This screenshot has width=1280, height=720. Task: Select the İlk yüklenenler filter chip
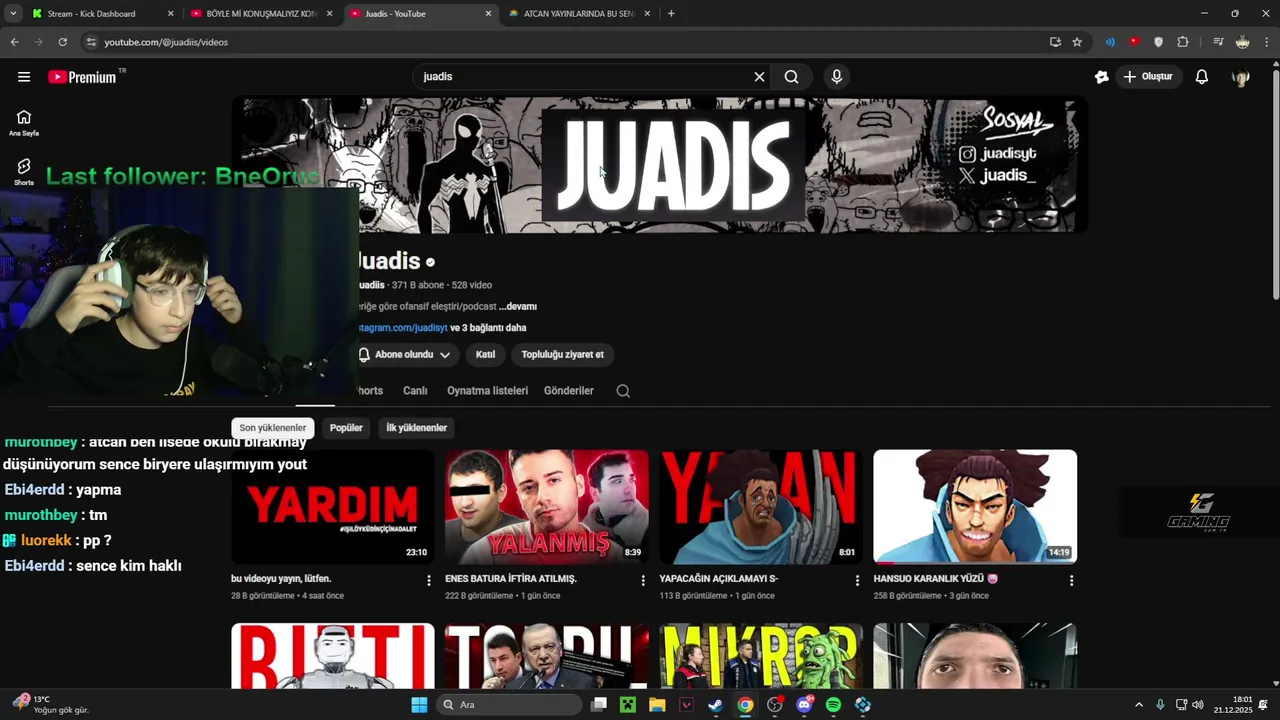(x=417, y=428)
